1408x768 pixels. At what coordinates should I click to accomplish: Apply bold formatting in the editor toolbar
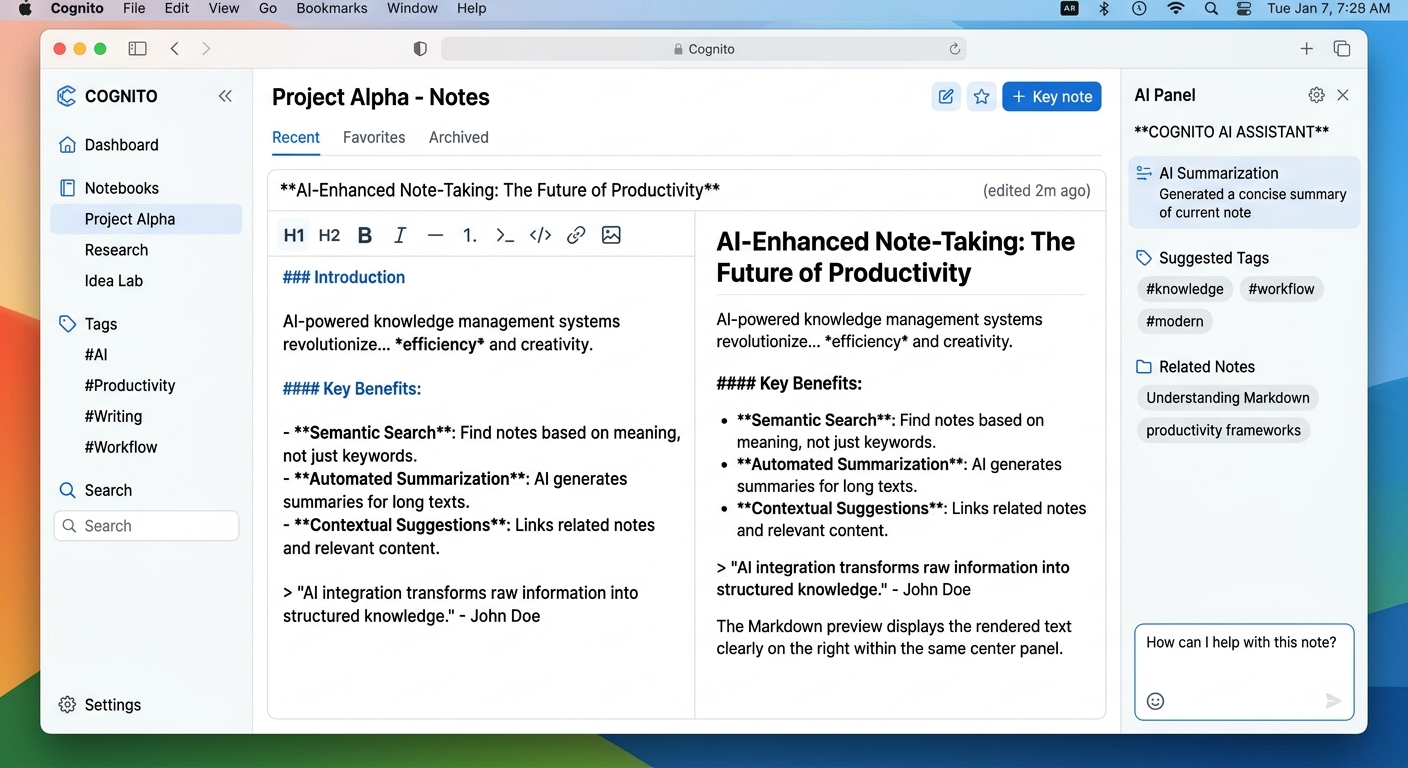[x=365, y=236]
